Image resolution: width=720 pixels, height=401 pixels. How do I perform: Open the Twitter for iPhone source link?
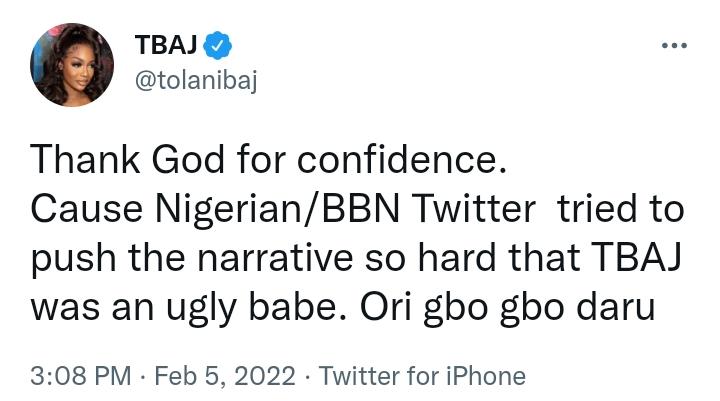(x=420, y=376)
